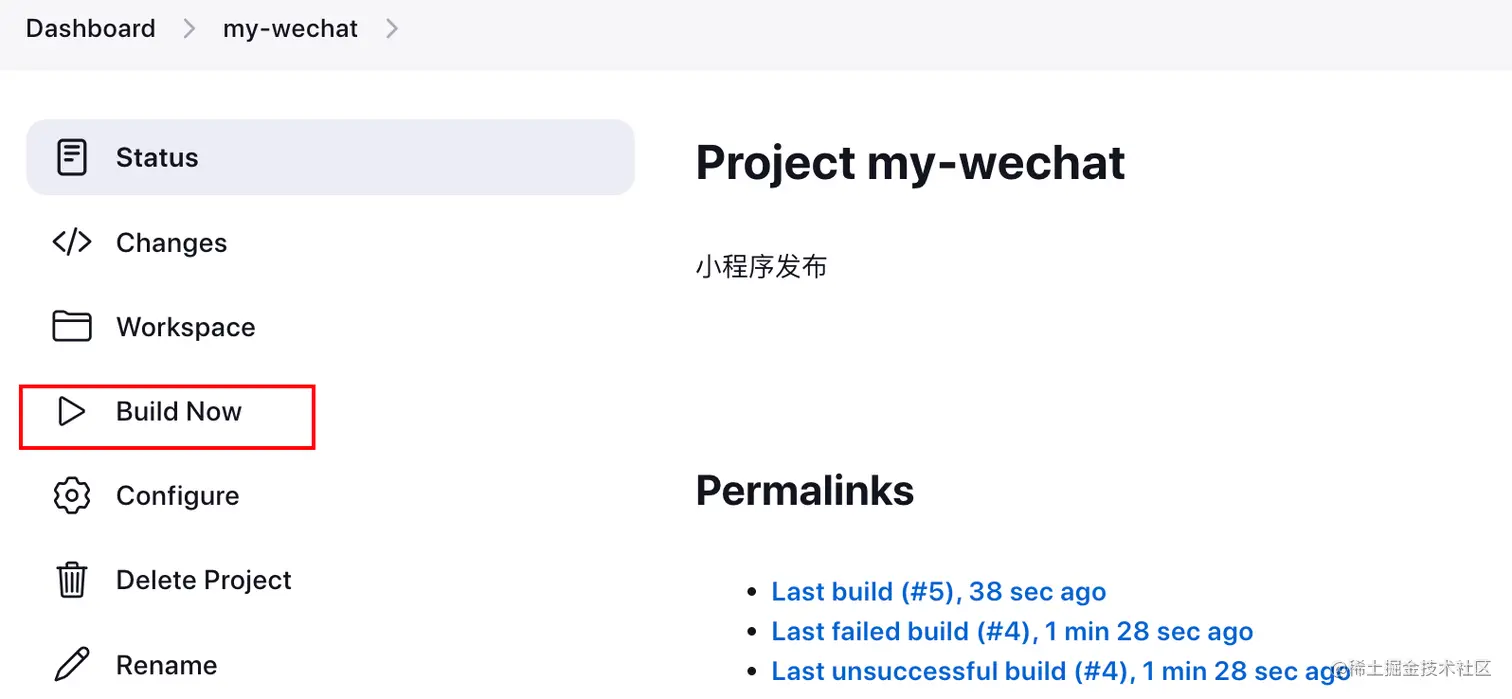Click the Workspace folder icon
Image resolution: width=1512 pixels, height=699 pixels.
72,326
